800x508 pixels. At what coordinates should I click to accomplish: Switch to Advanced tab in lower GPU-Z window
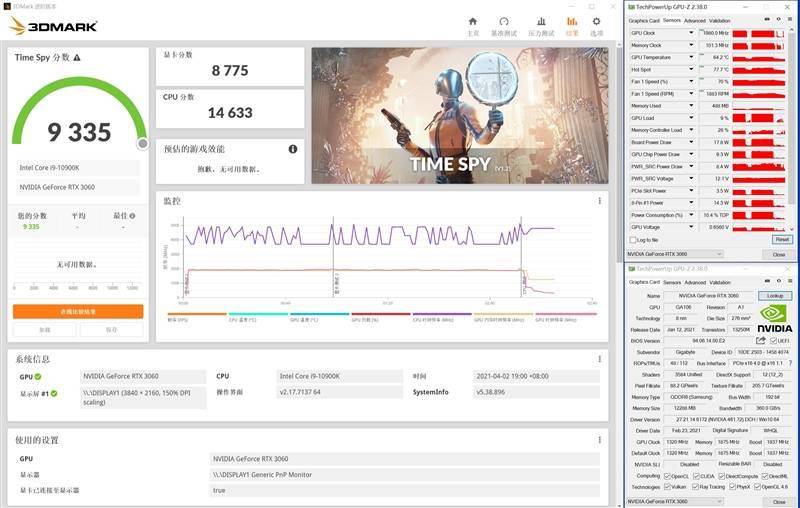coord(694,282)
